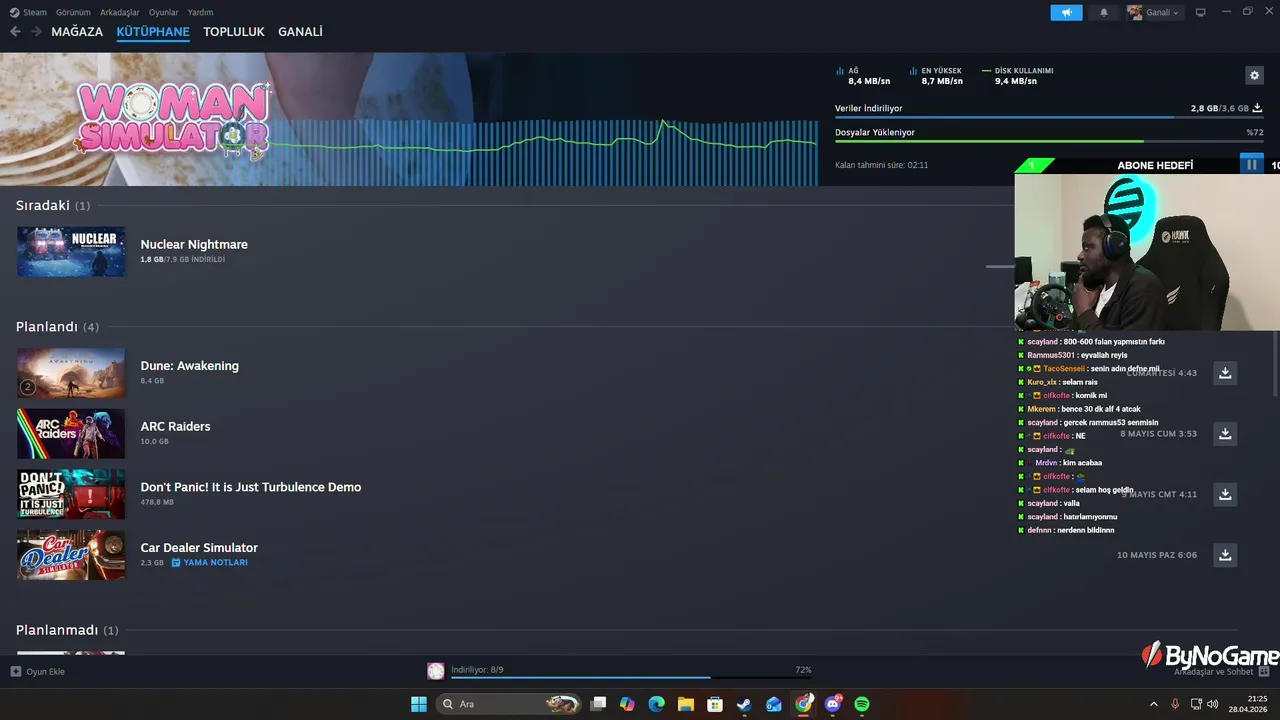Viewport: 1280px width, 720px height.
Task: Open the Yardım menu
Action: [200, 12]
